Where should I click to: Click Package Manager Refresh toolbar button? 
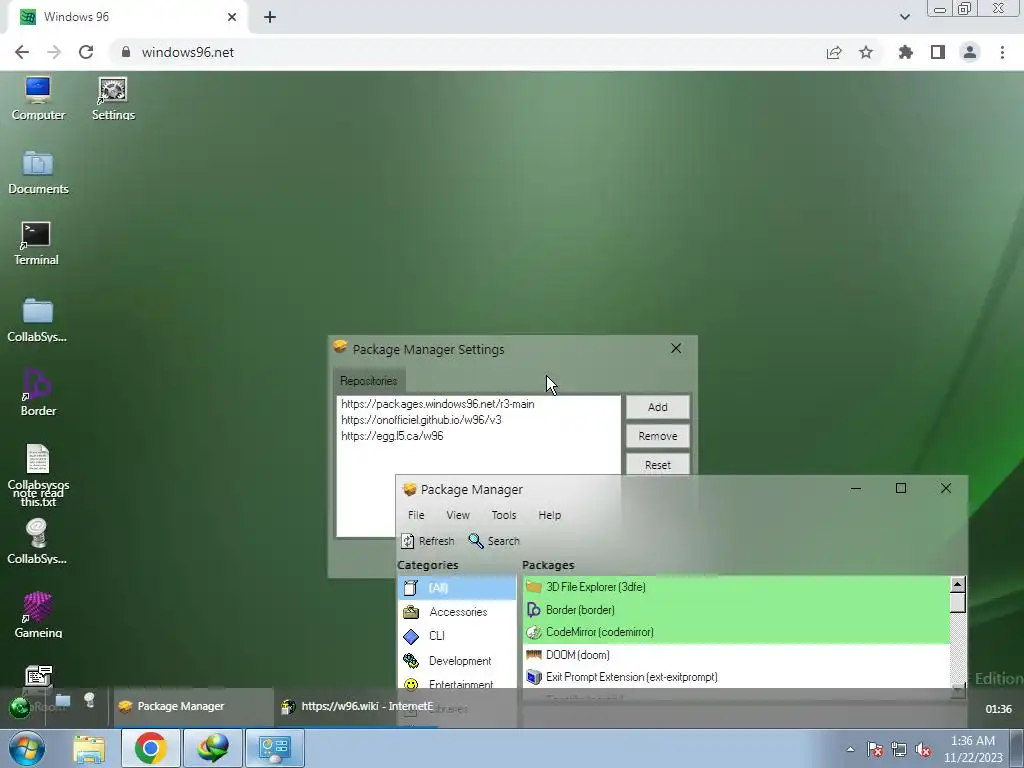[x=428, y=541]
